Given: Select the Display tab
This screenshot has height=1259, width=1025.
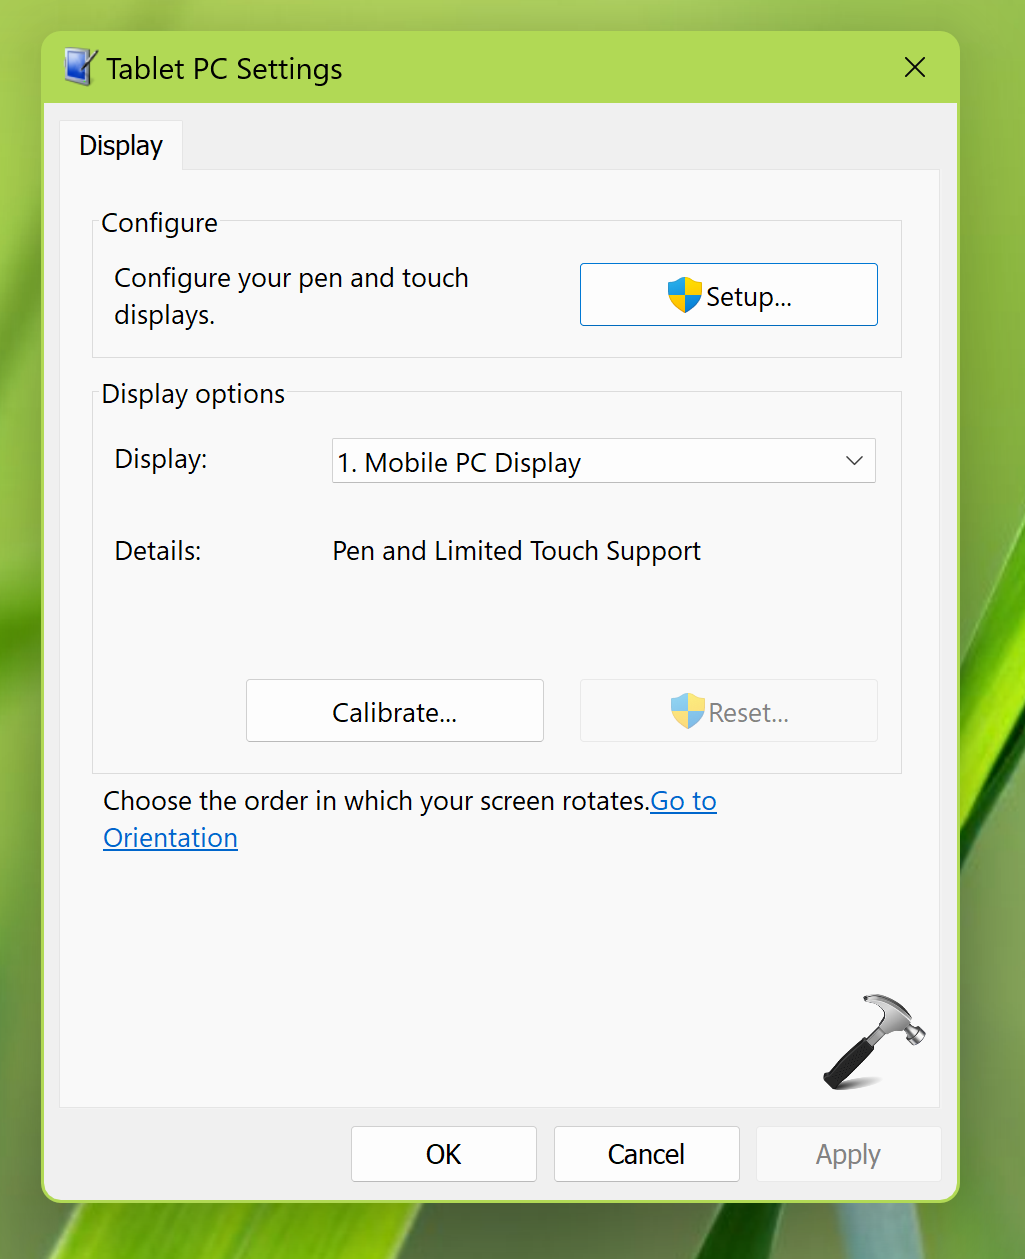Looking at the screenshot, I should click(x=121, y=146).
